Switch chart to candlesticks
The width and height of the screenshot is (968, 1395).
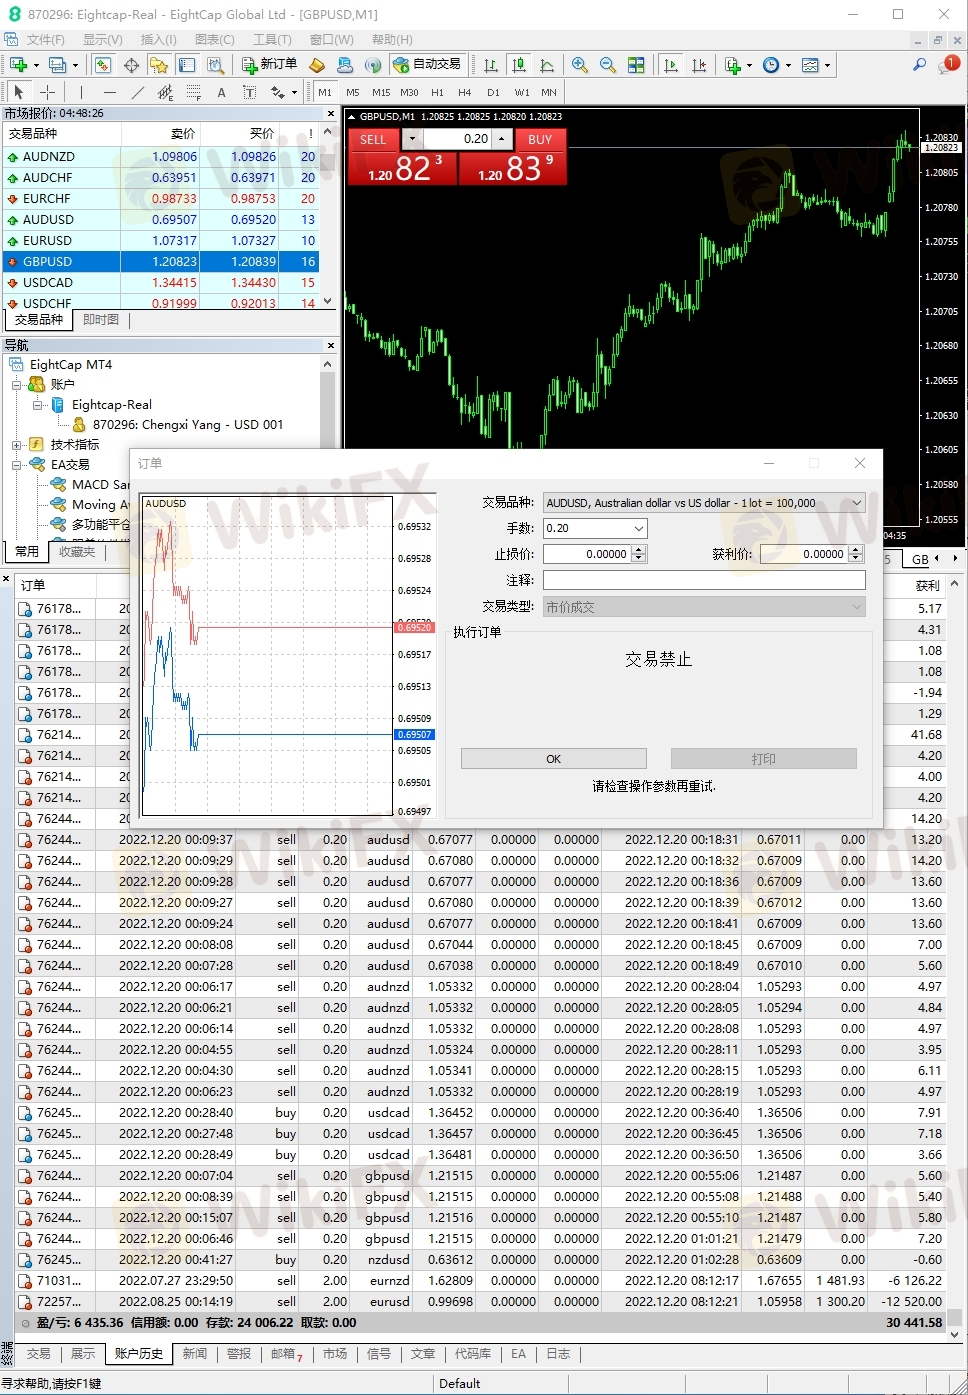pos(518,65)
